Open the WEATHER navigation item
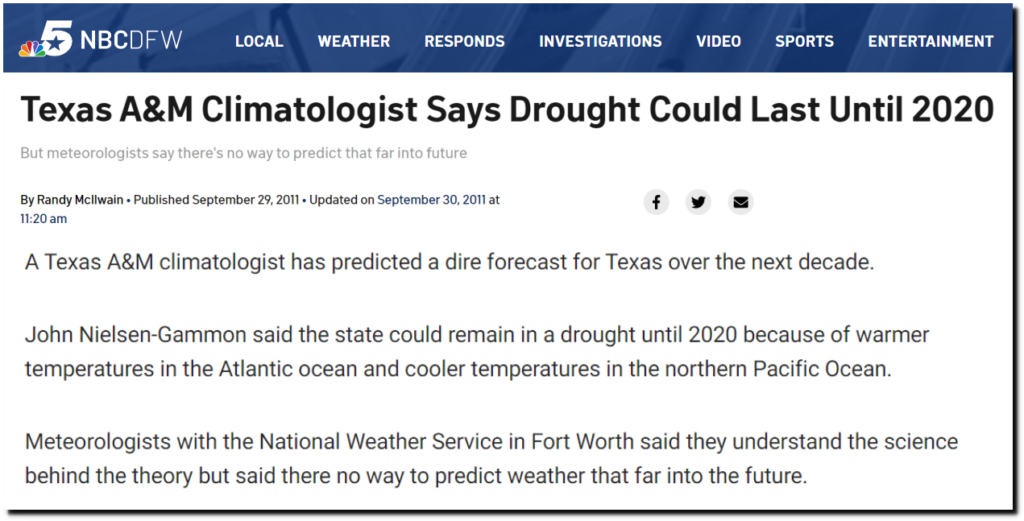Screen dimensions: 1024x521 [354, 41]
